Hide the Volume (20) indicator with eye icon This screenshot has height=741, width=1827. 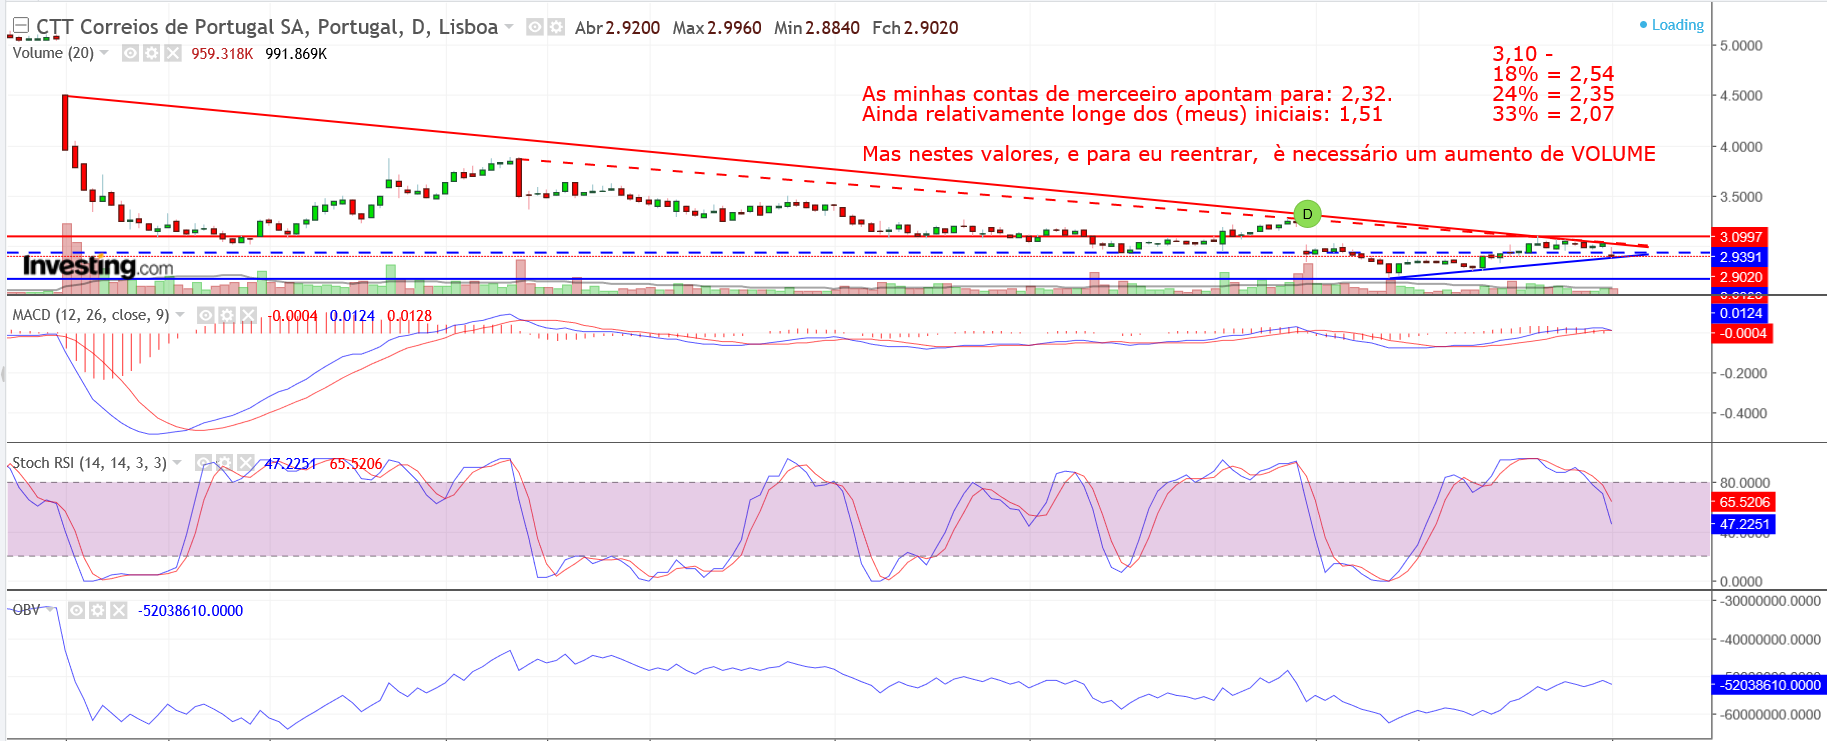130,53
